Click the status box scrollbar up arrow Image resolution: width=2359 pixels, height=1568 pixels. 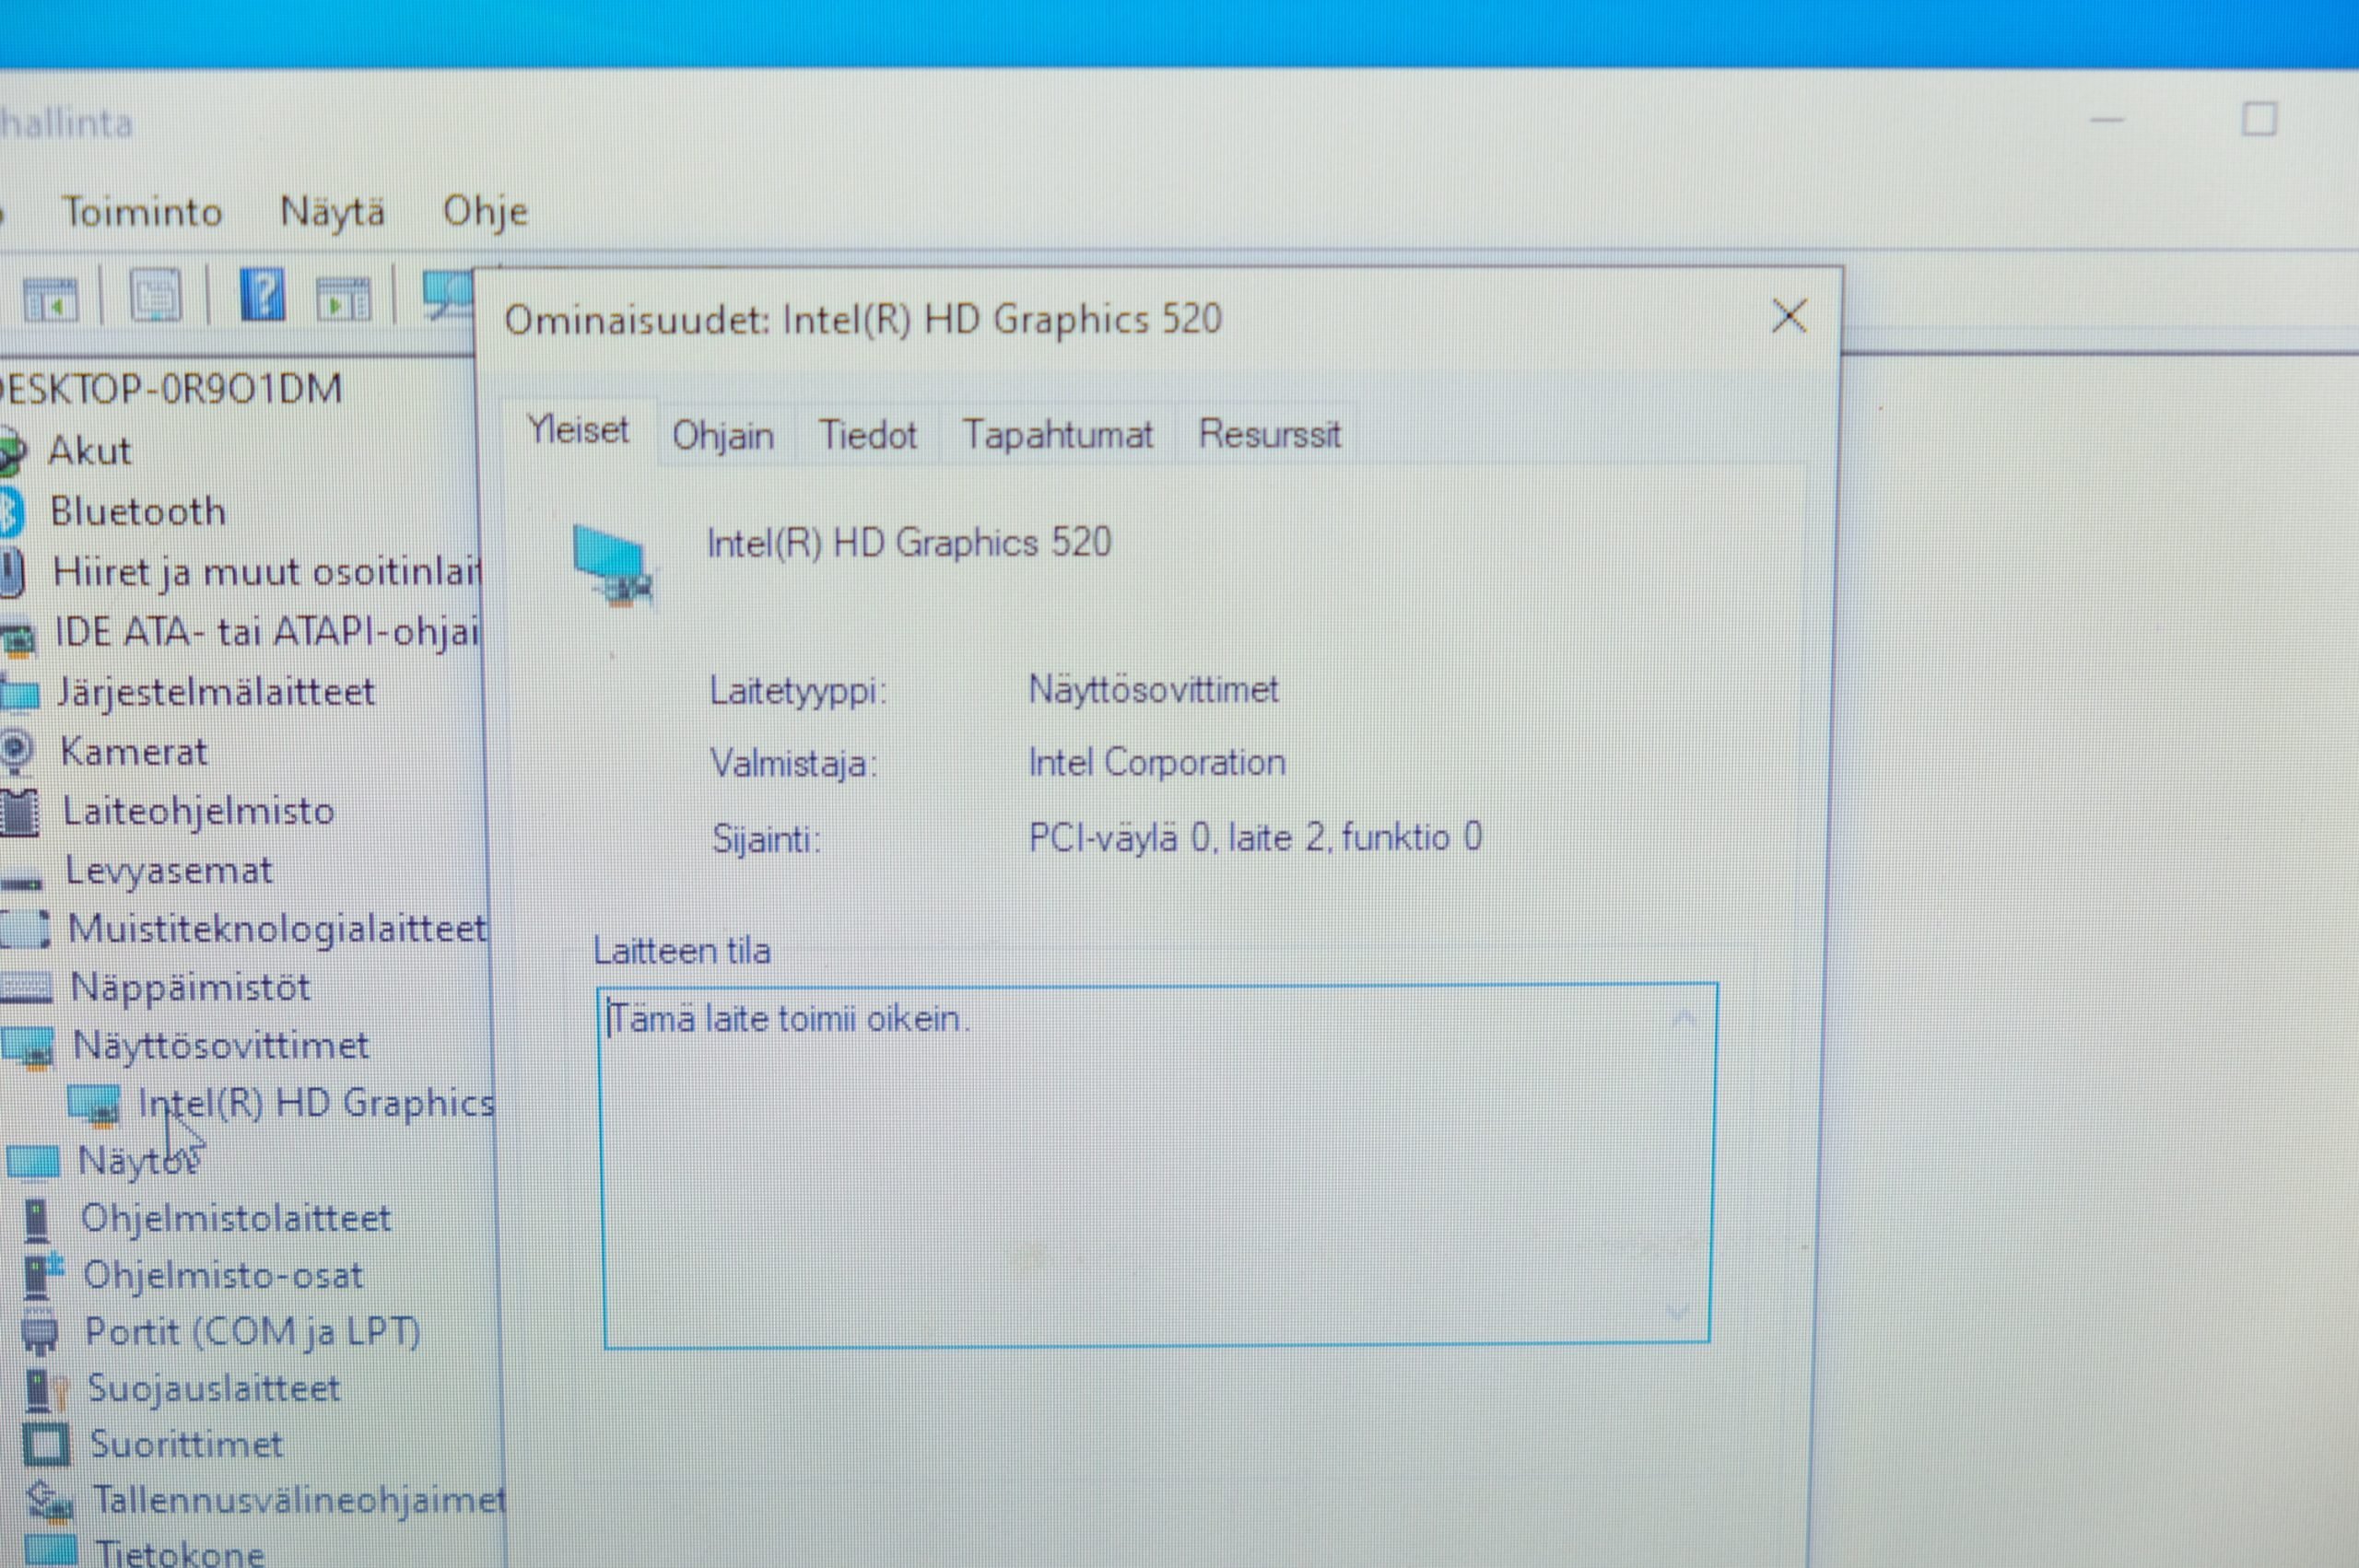point(1684,1019)
